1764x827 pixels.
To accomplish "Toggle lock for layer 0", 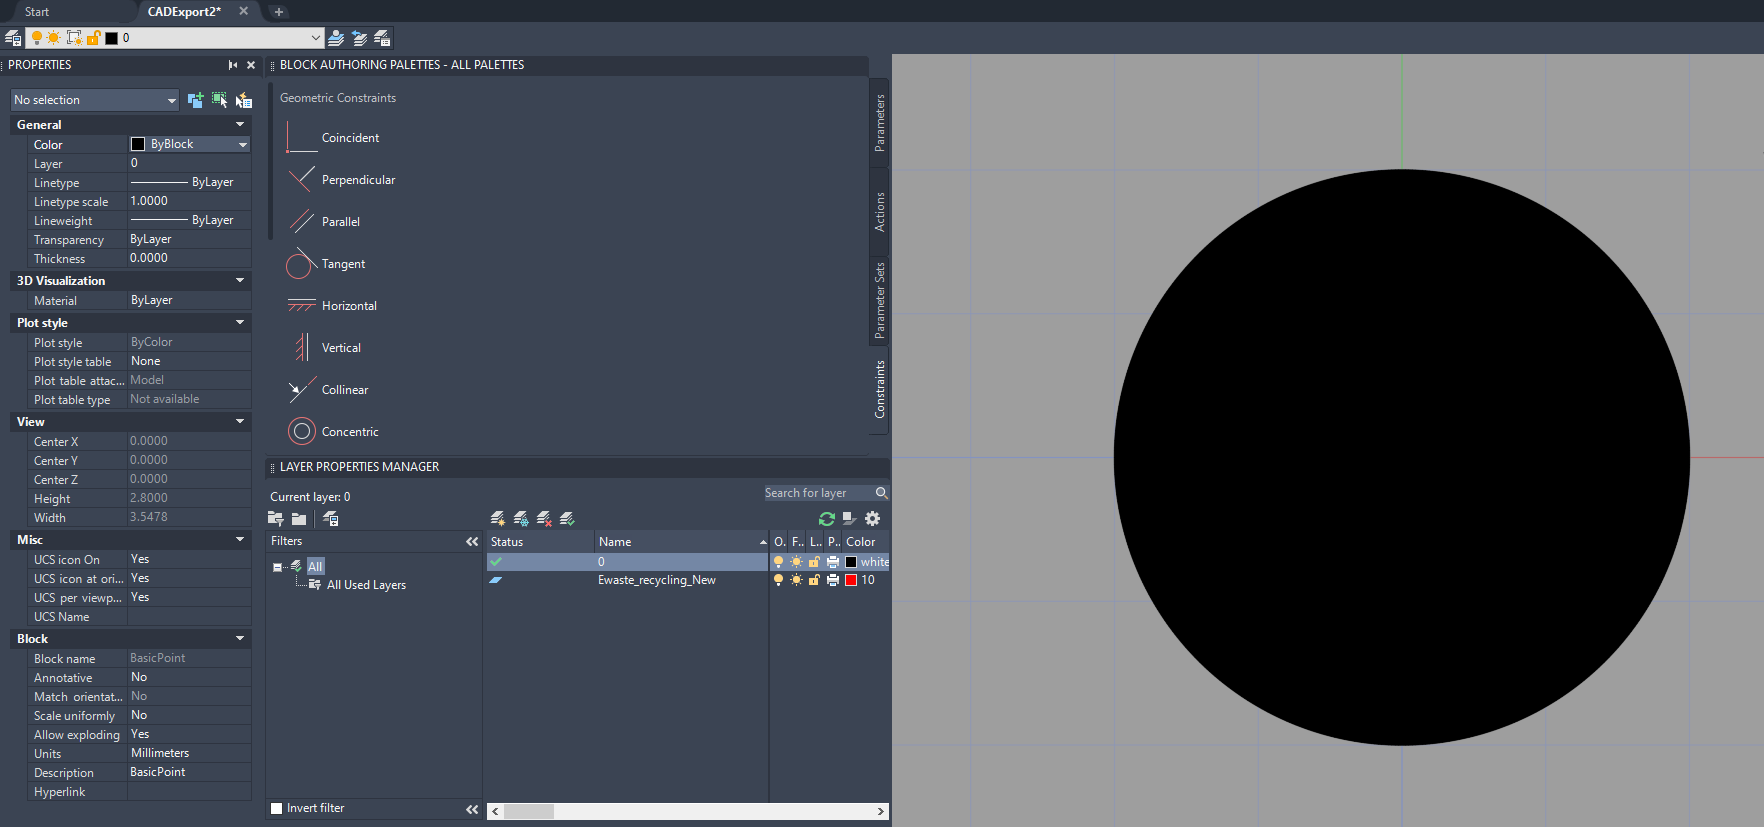I will (814, 562).
